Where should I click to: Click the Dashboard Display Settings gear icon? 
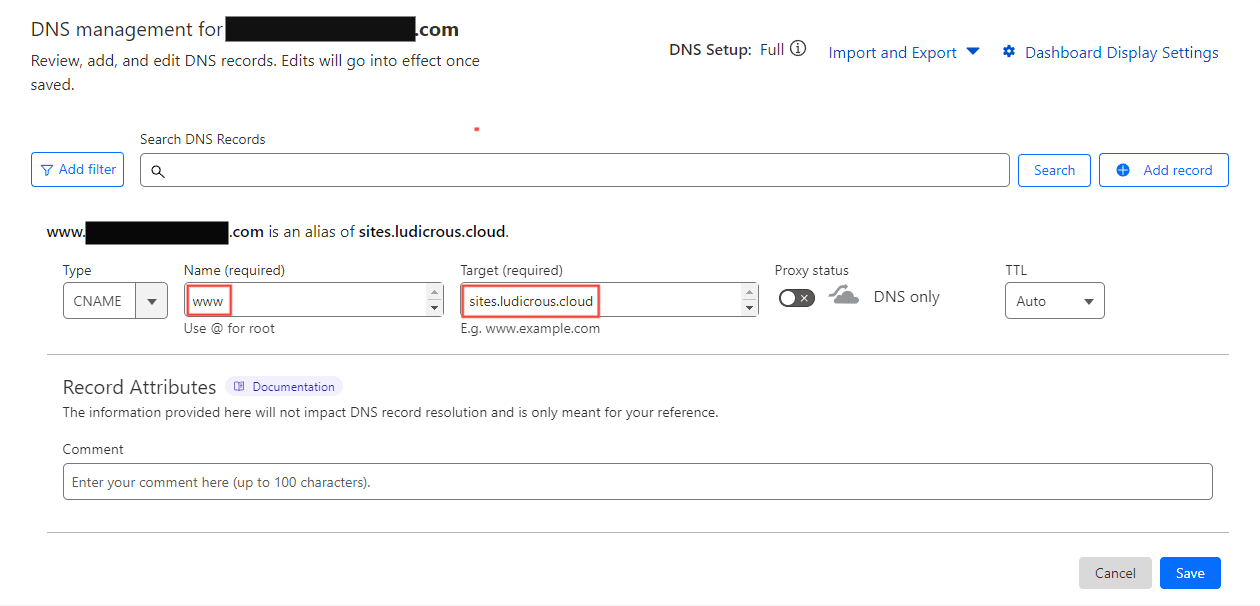(x=1009, y=52)
